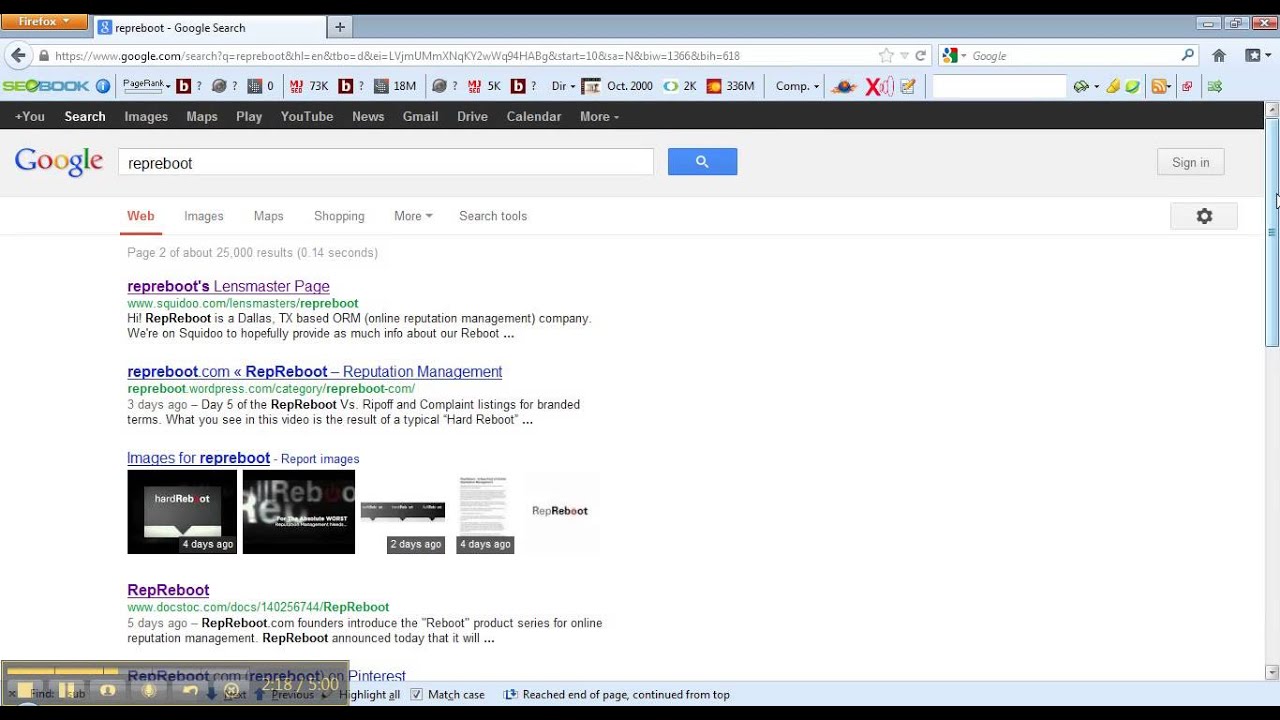Open Images for repreboot link

(198, 458)
